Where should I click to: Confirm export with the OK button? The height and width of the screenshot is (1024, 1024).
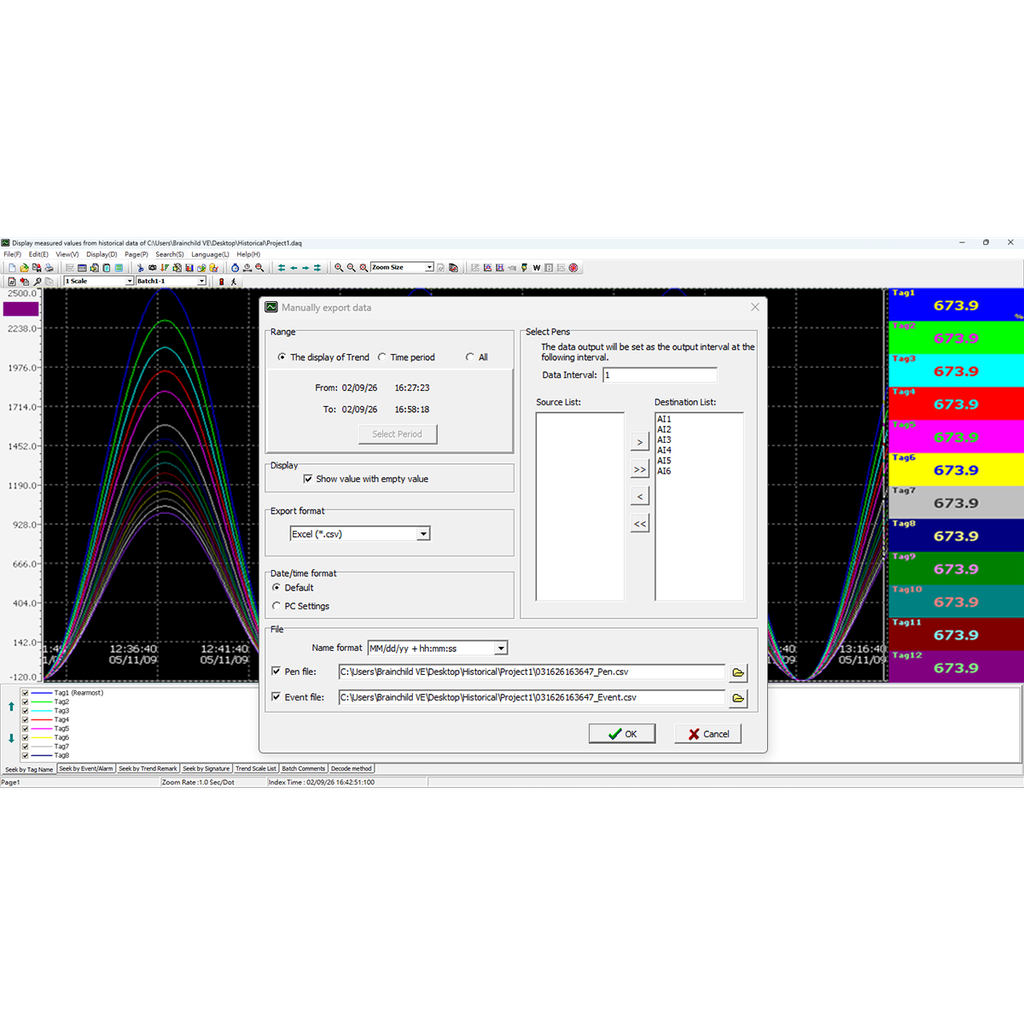(x=622, y=733)
